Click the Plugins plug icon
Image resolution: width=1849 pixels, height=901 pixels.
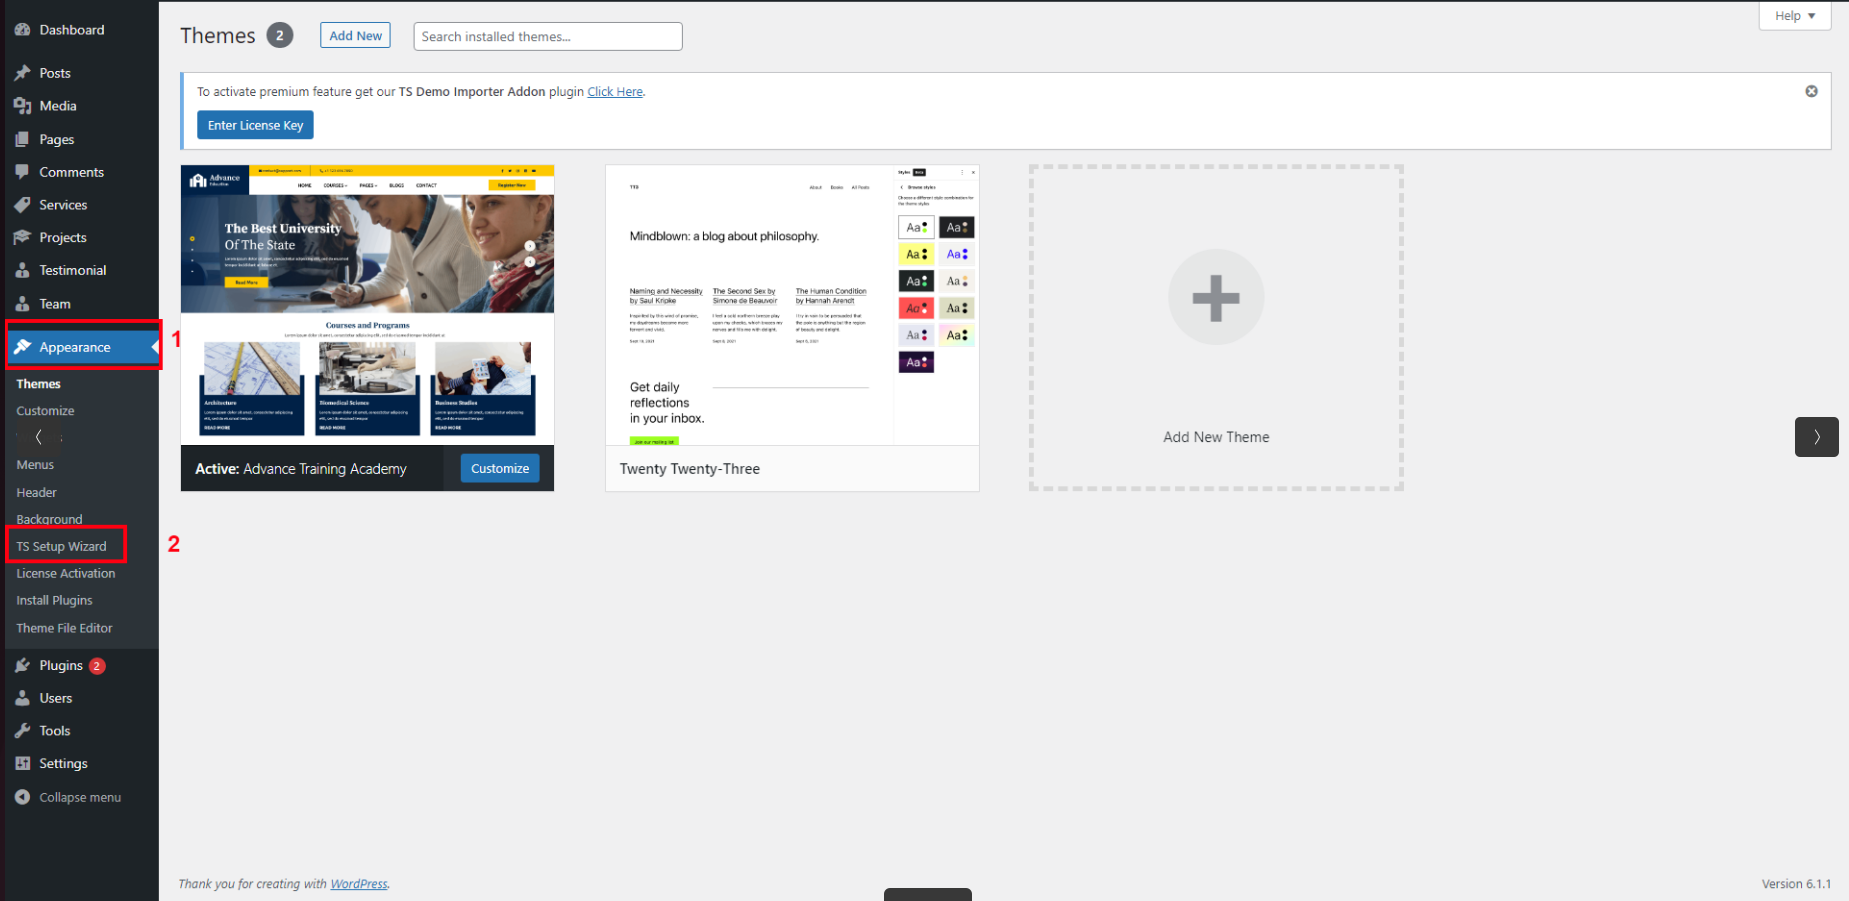(22, 666)
